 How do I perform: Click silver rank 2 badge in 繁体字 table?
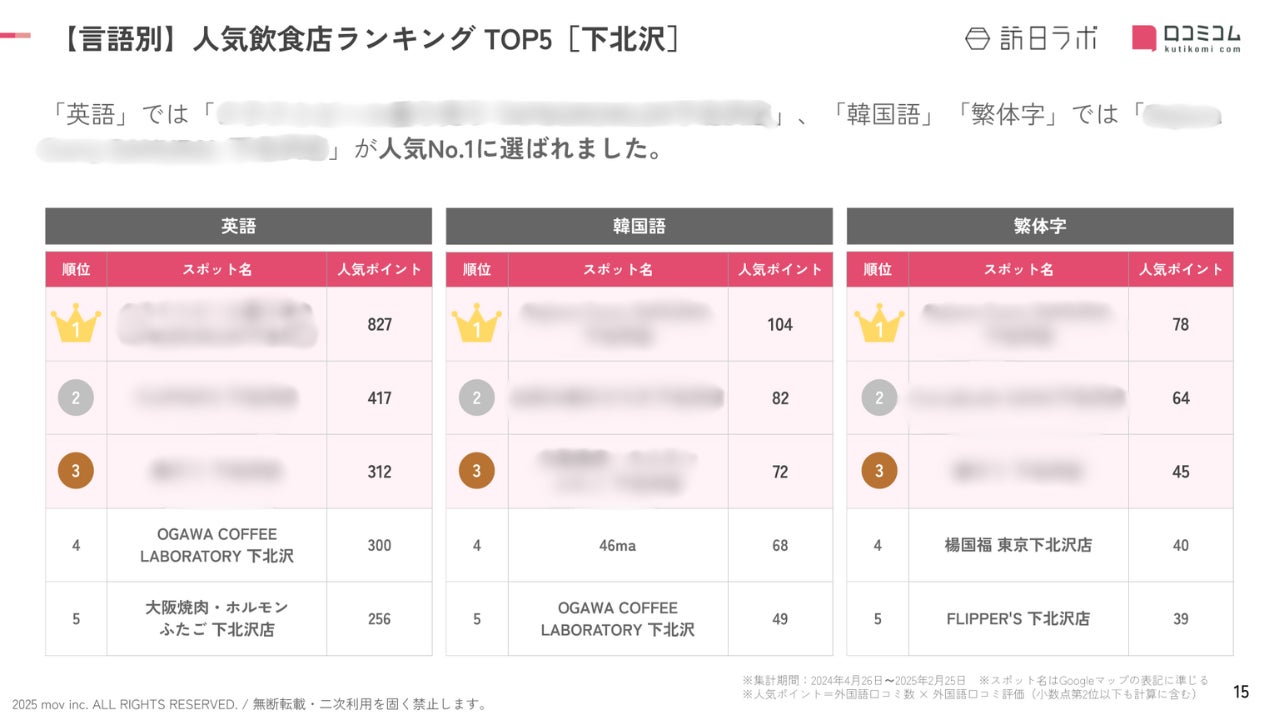click(x=878, y=398)
